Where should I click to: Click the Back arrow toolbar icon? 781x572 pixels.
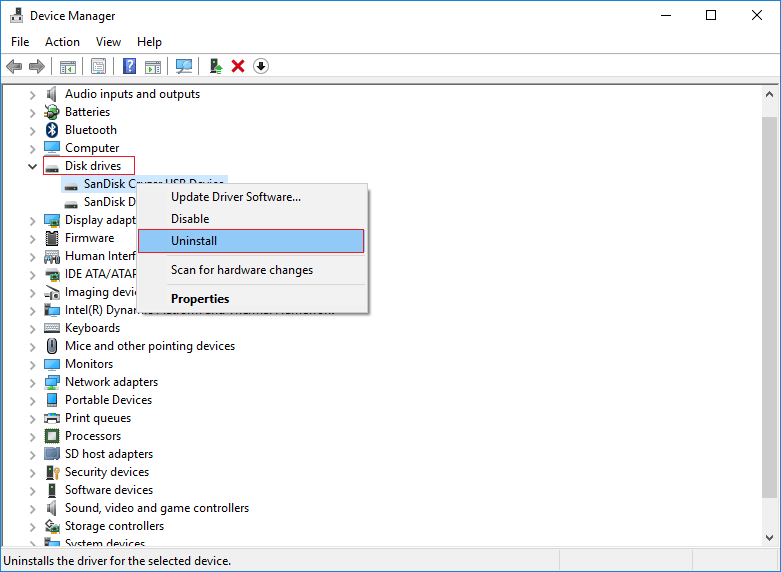[14, 66]
